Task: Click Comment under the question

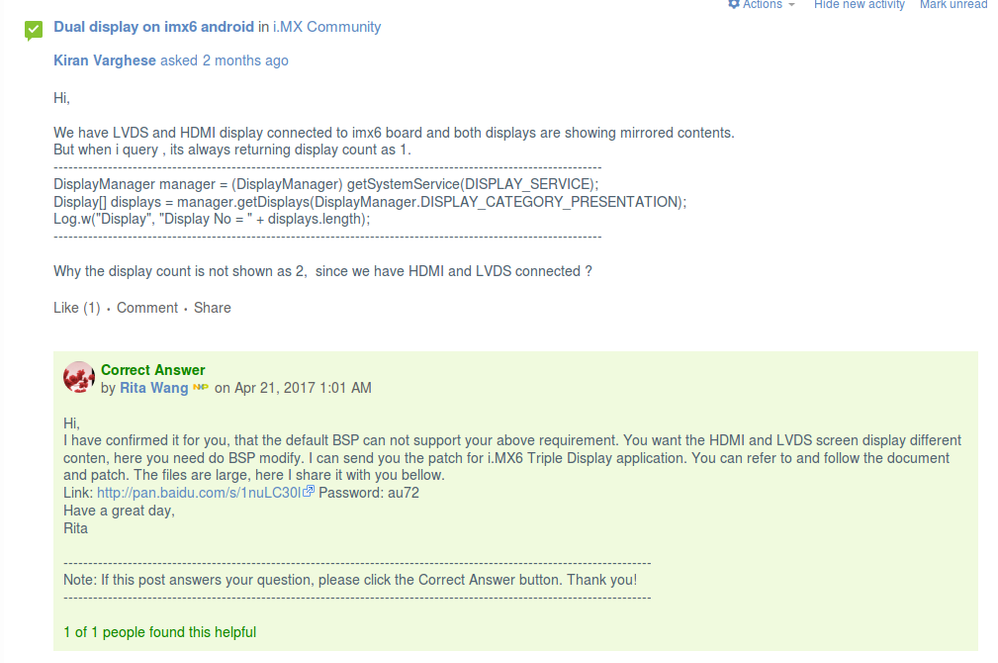Action: (147, 308)
